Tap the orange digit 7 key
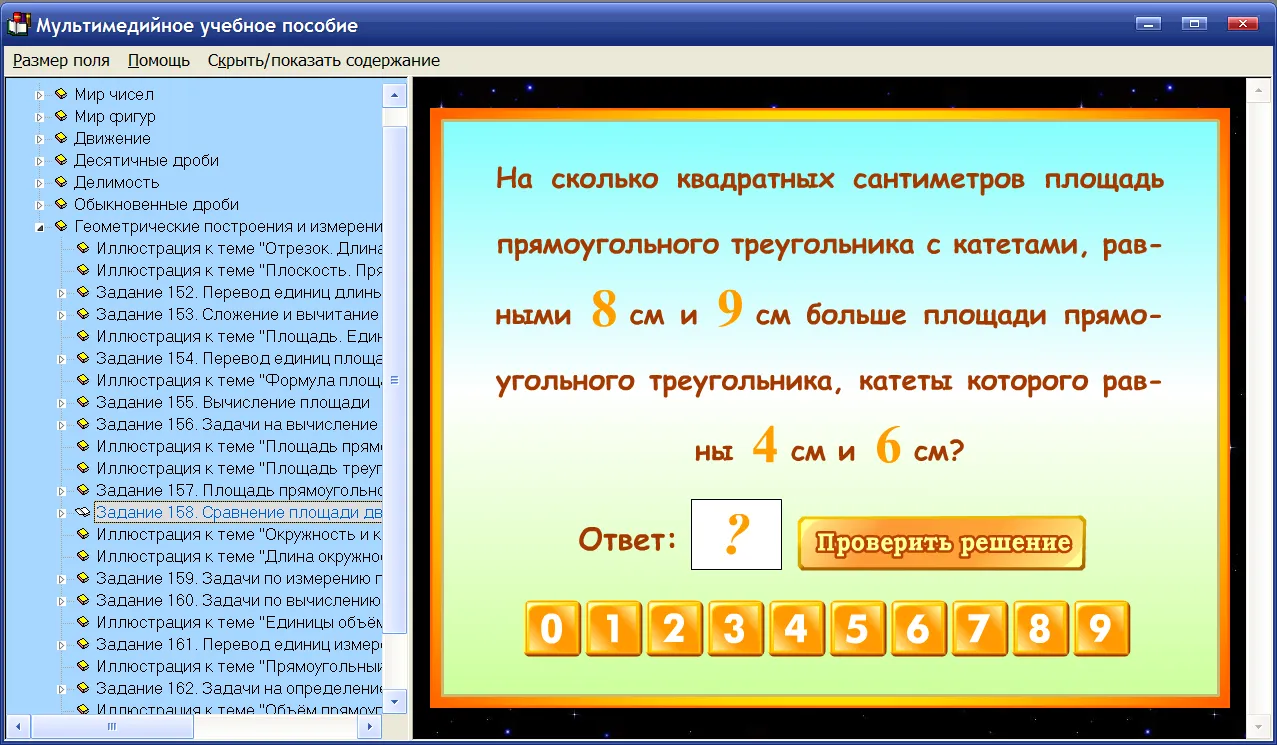 click(979, 629)
